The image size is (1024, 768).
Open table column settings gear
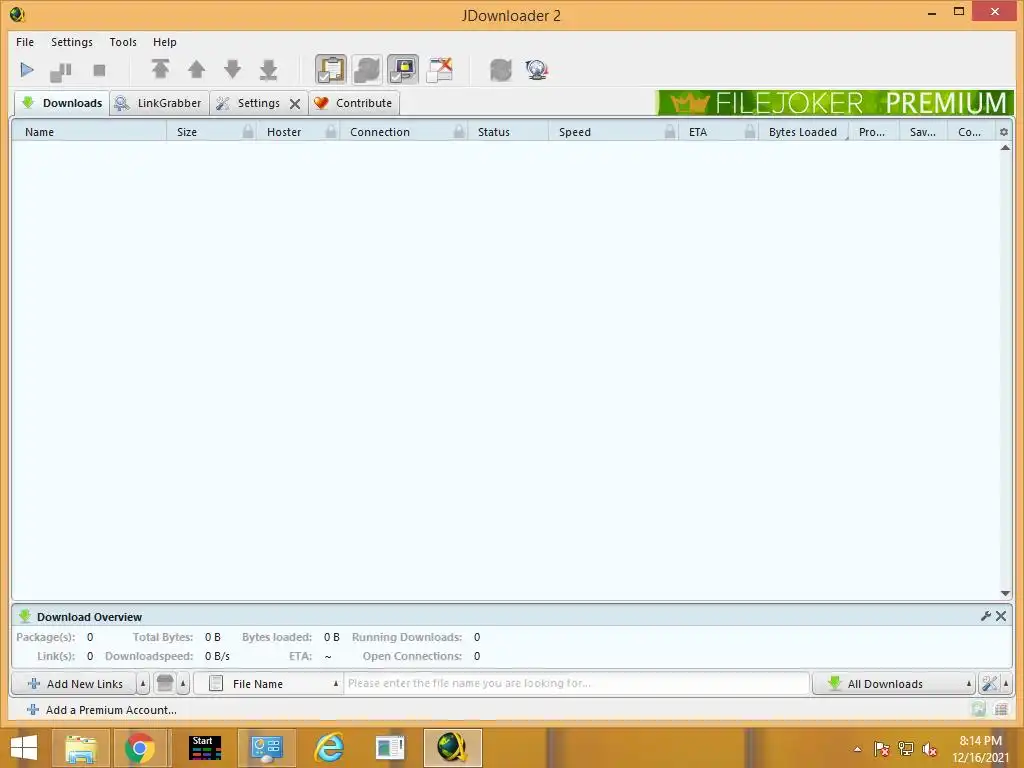(x=1004, y=132)
